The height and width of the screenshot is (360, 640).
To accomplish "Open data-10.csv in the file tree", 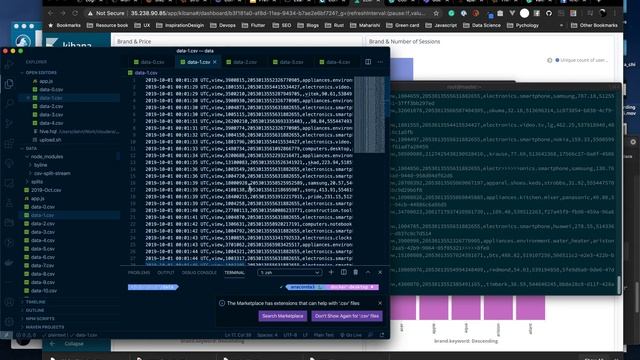I will point(44,291).
